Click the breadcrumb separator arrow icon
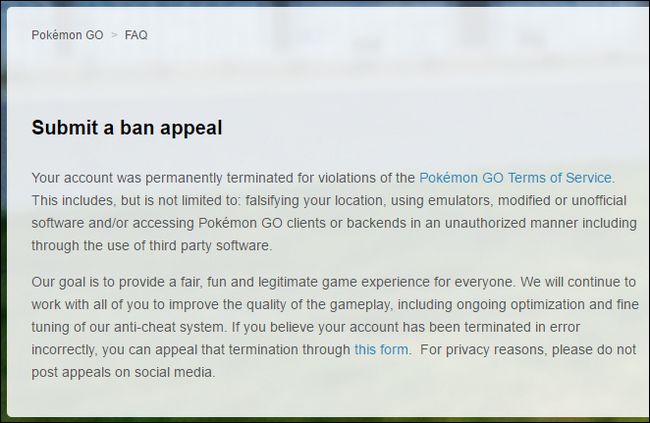 coord(114,35)
